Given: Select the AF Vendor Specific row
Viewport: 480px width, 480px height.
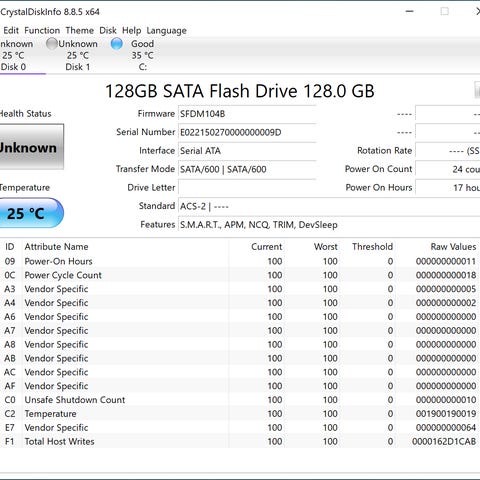Looking at the screenshot, I should pos(240,386).
